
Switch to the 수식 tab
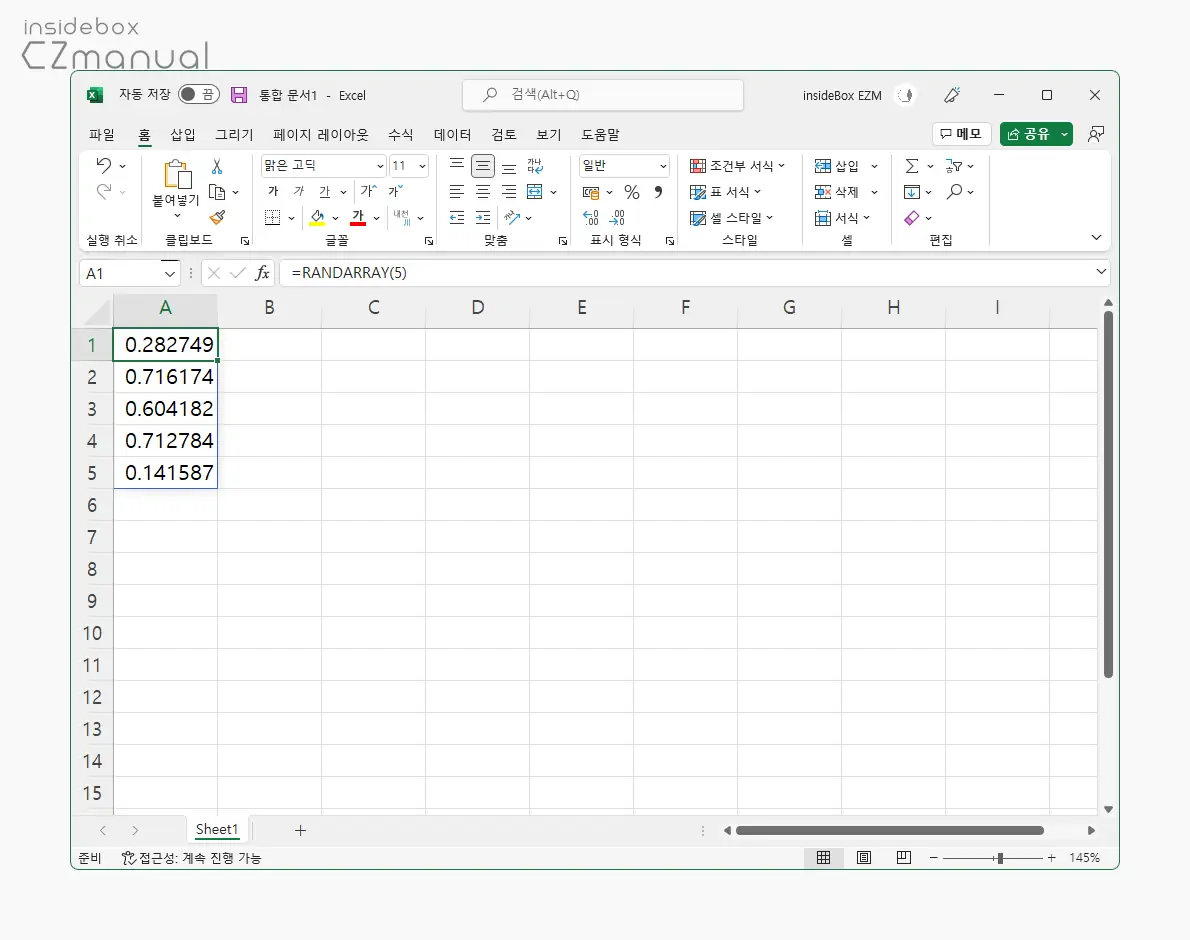pyautogui.click(x=401, y=134)
